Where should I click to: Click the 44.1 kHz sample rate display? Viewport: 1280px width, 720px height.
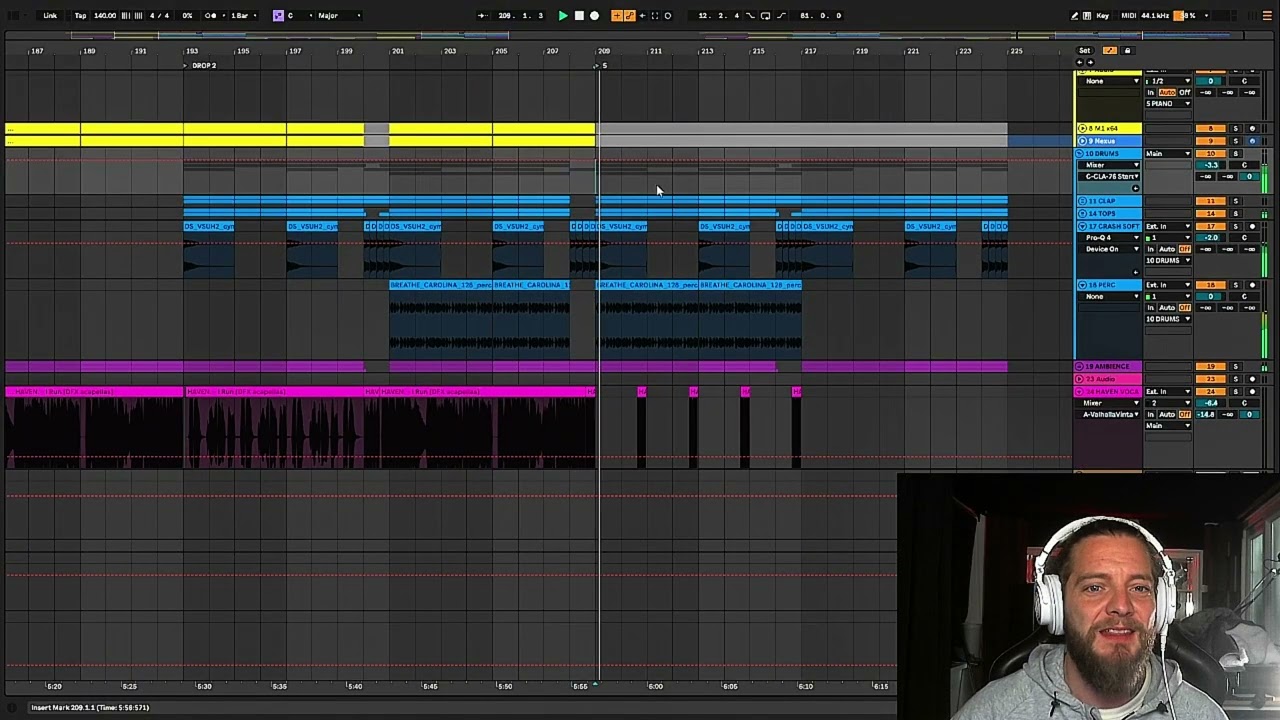click(x=1155, y=15)
